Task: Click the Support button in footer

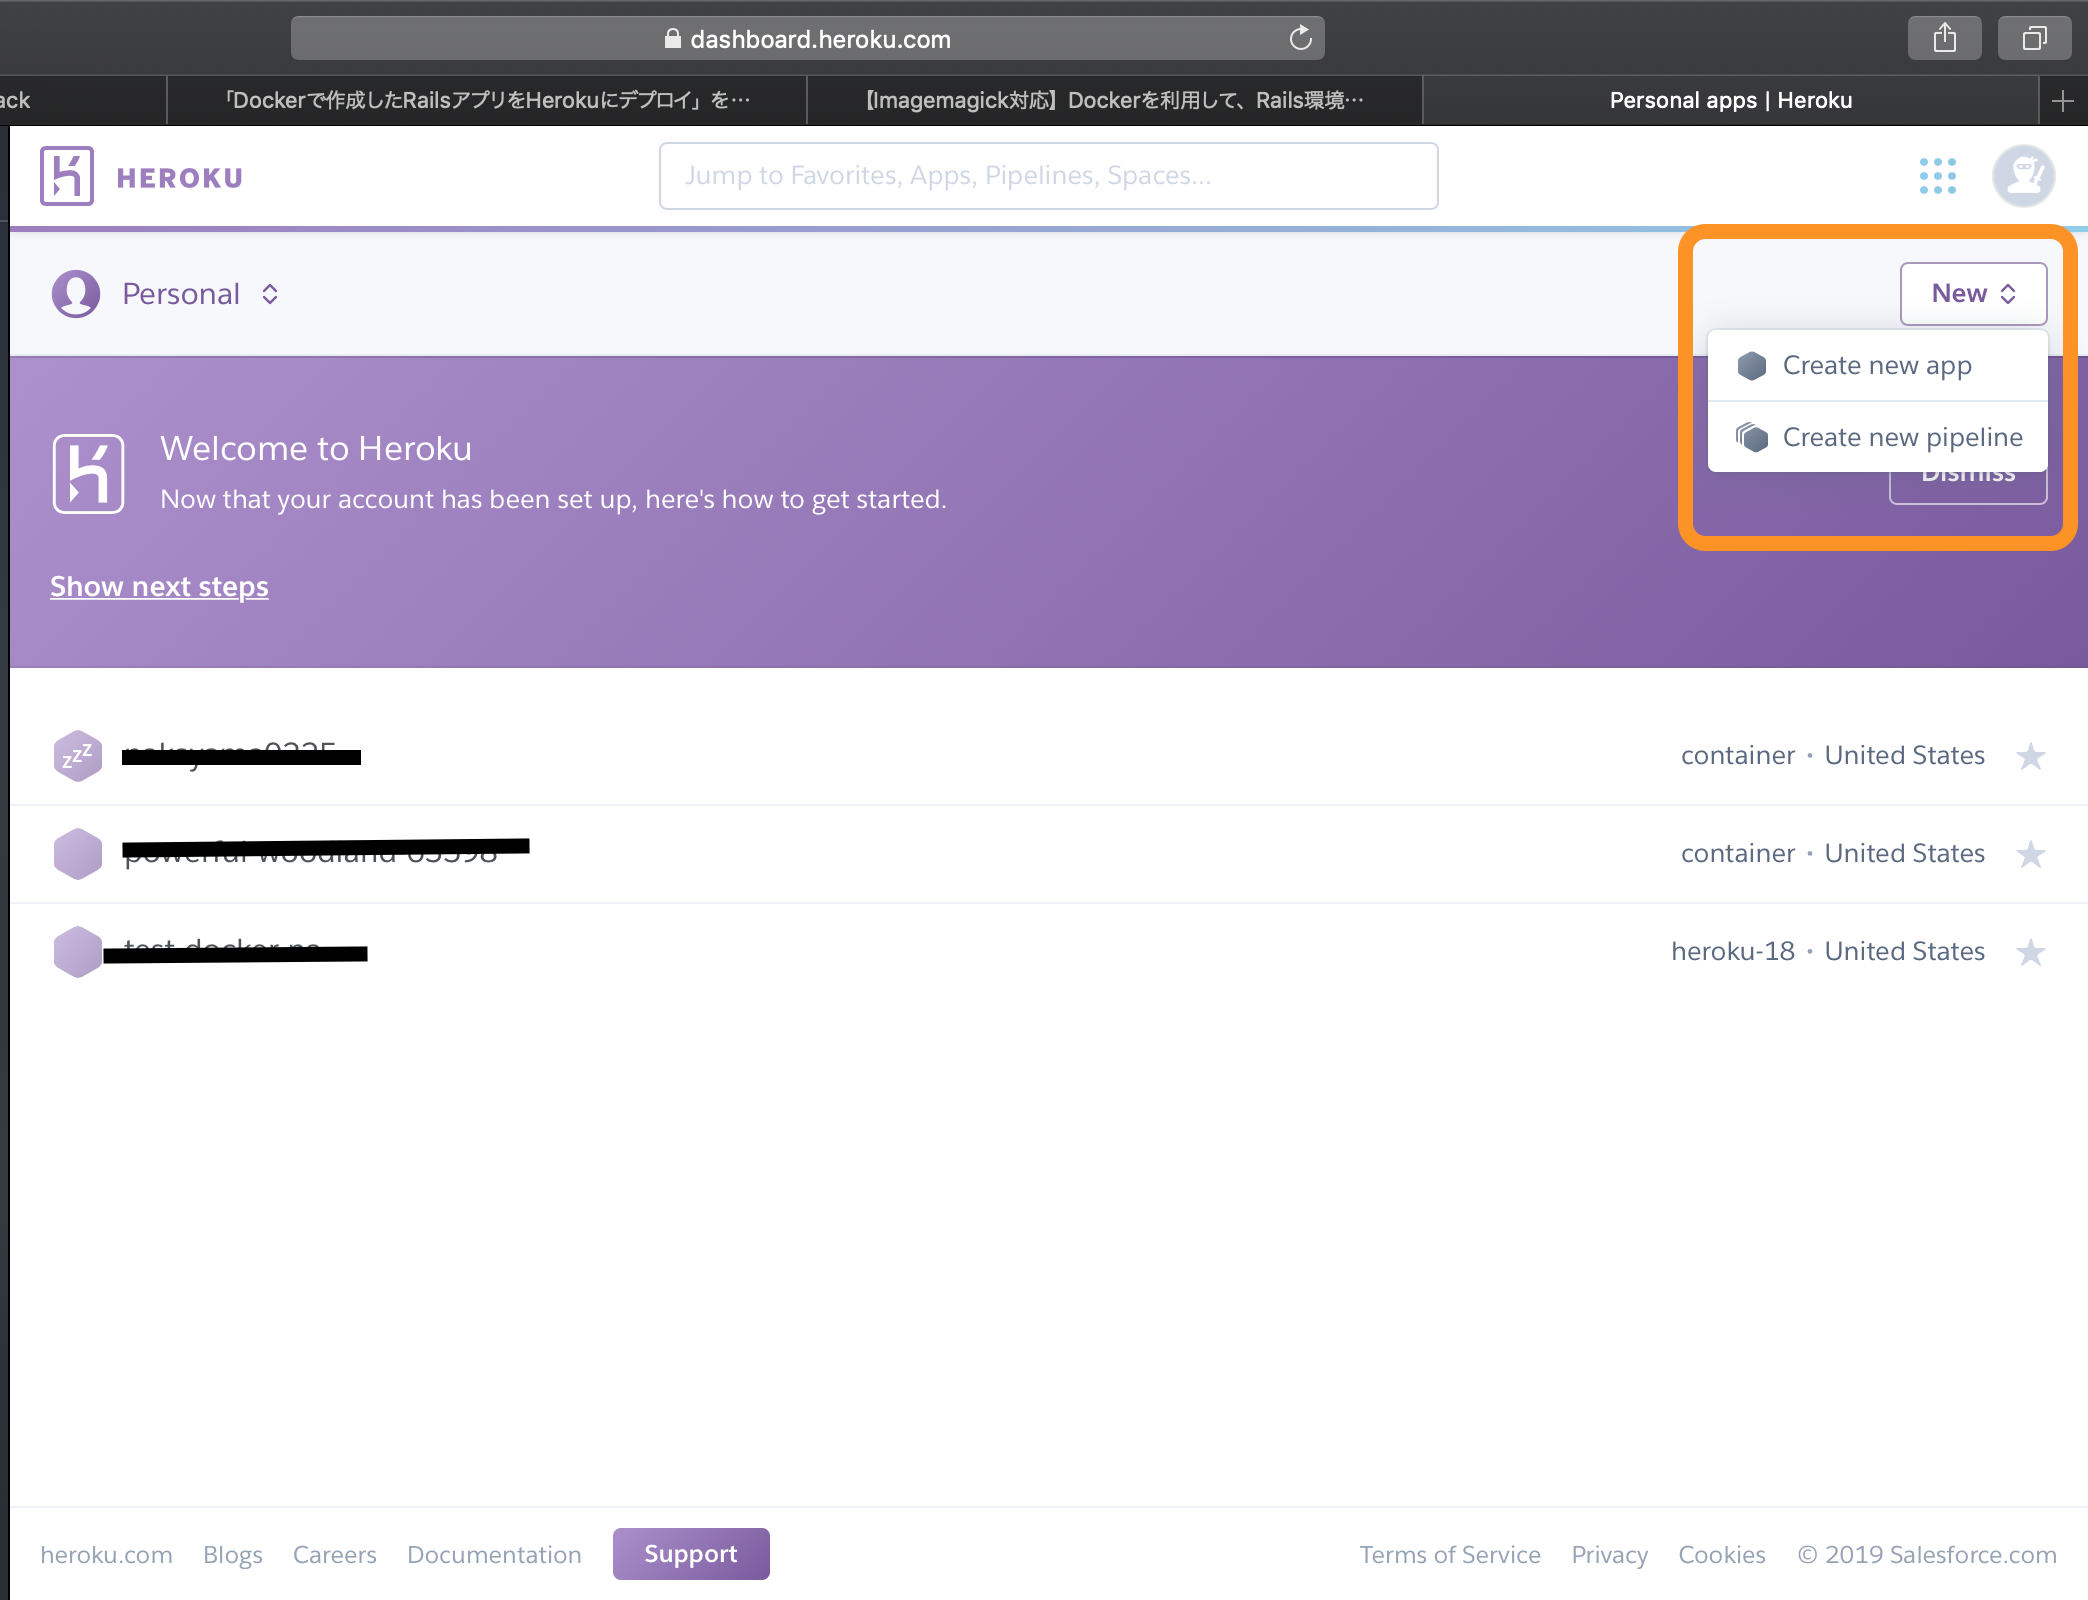Action: (x=690, y=1553)
